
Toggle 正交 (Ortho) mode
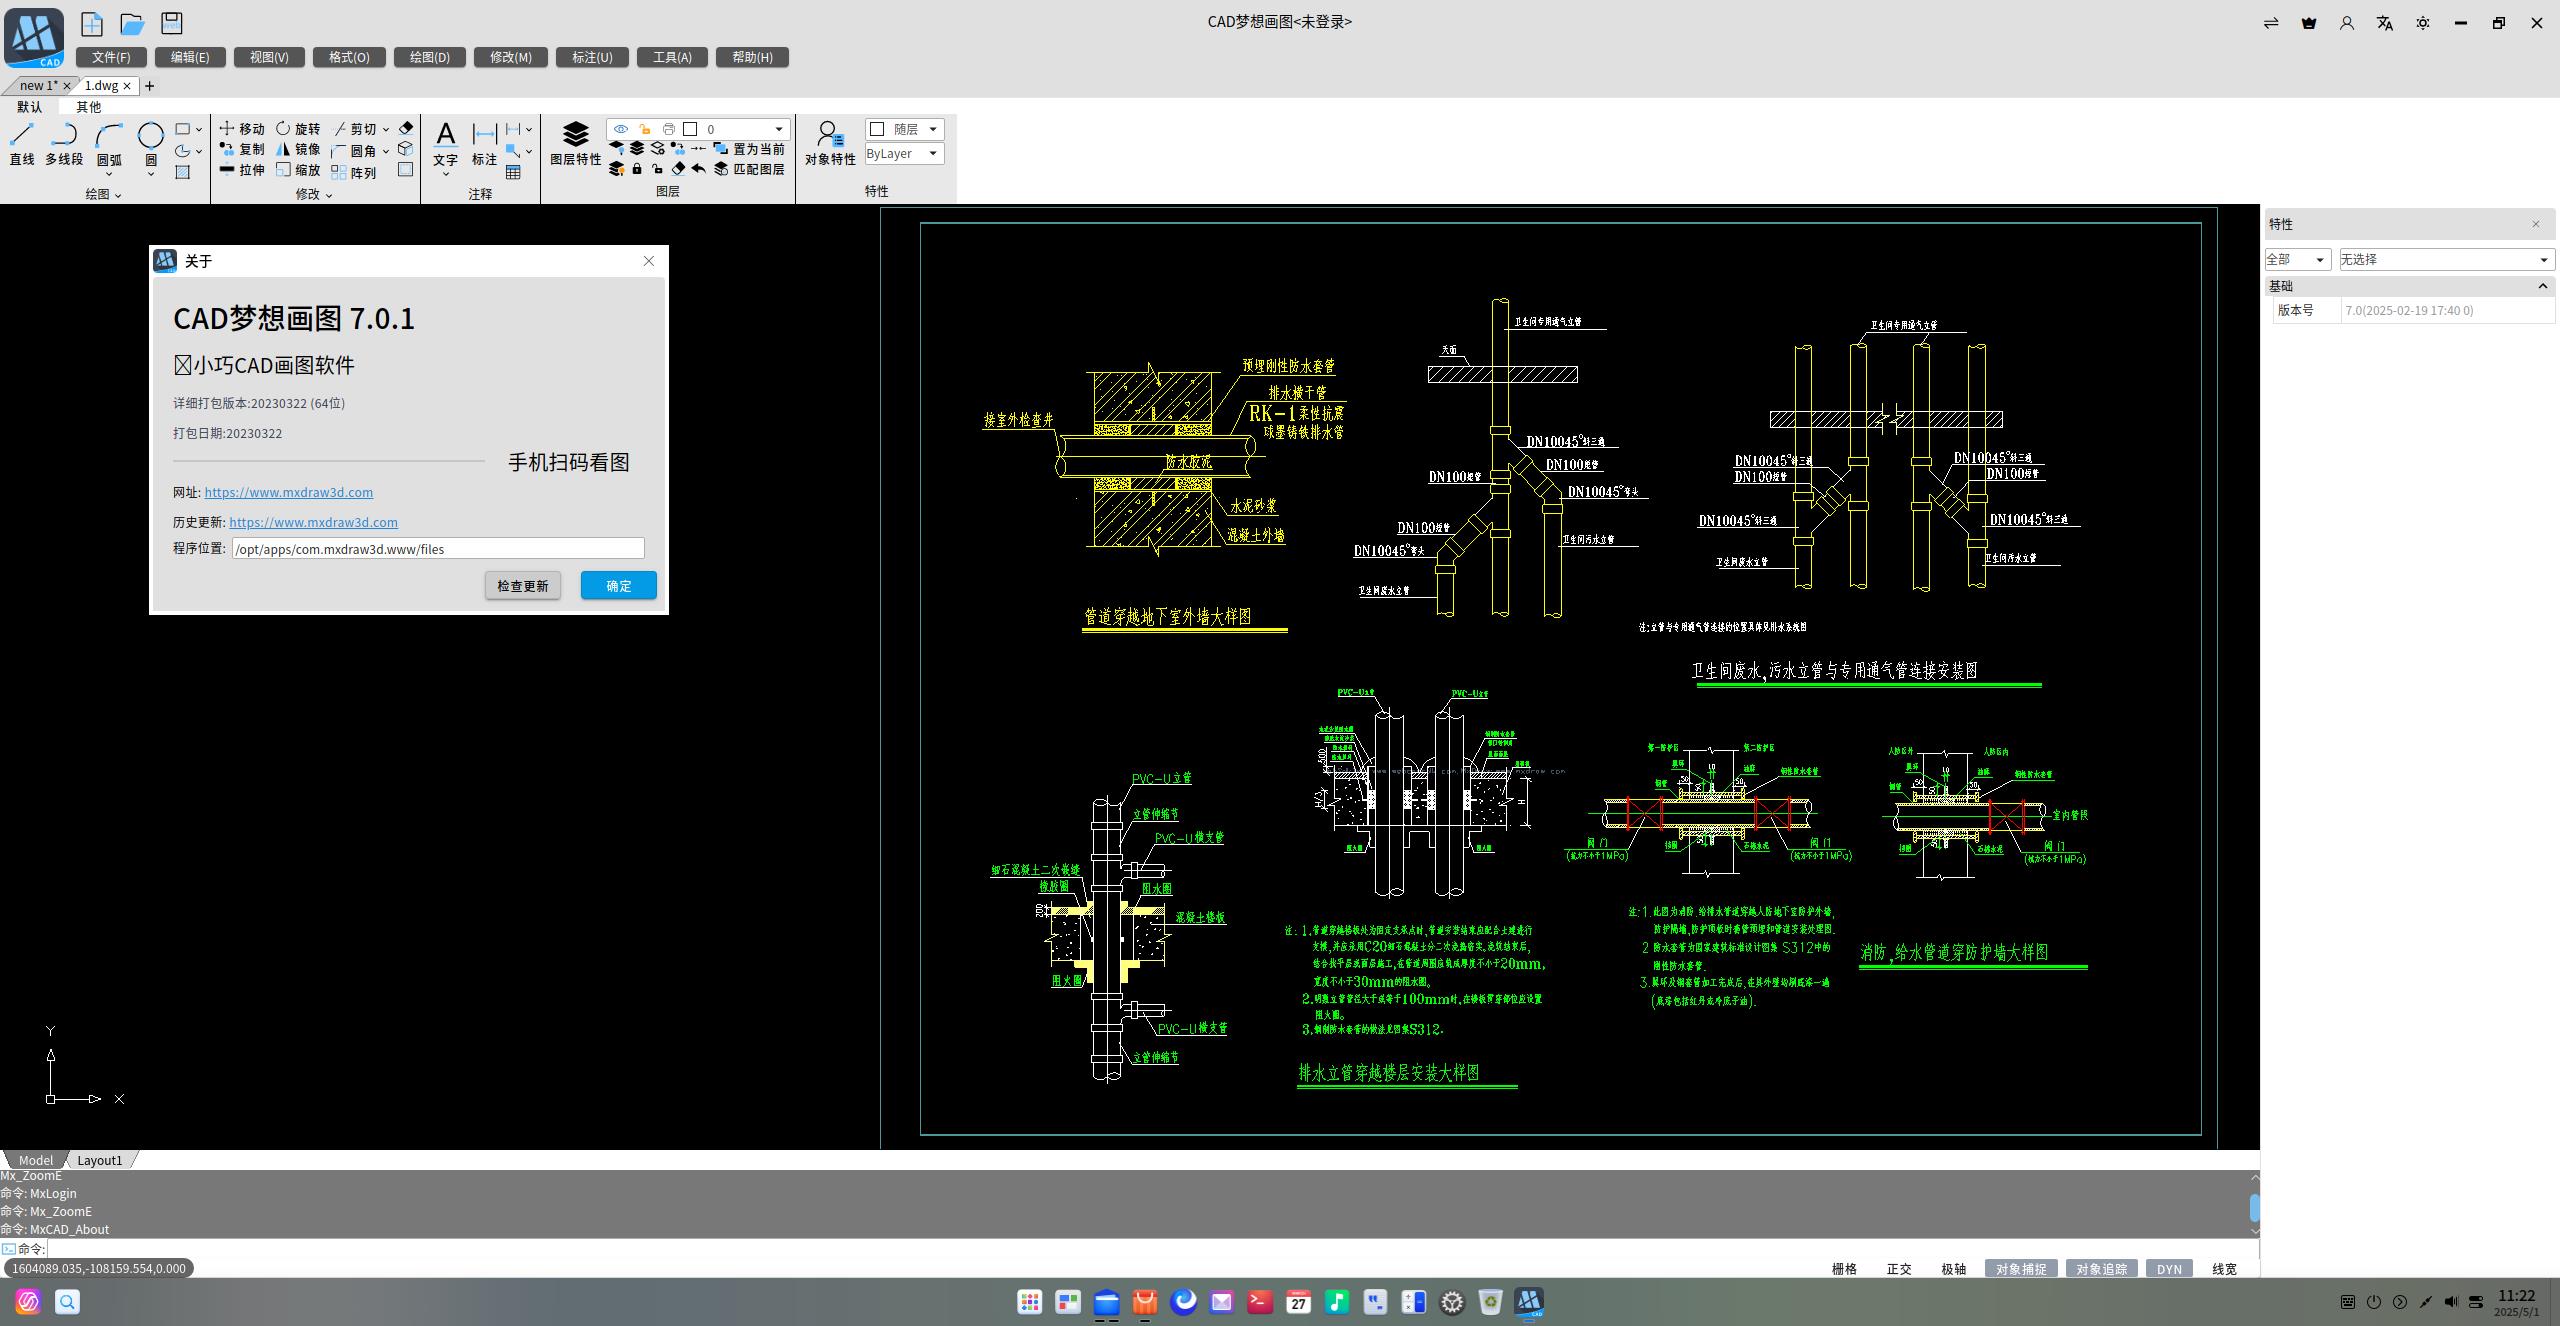coord(1899,1269)
